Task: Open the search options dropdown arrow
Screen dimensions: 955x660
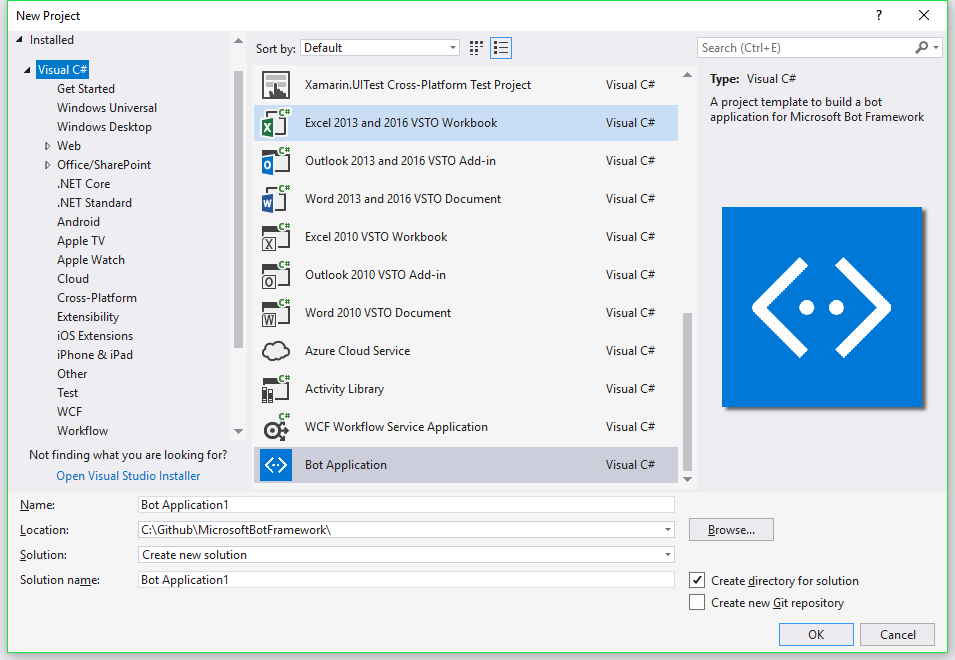Action: [936, 47]
